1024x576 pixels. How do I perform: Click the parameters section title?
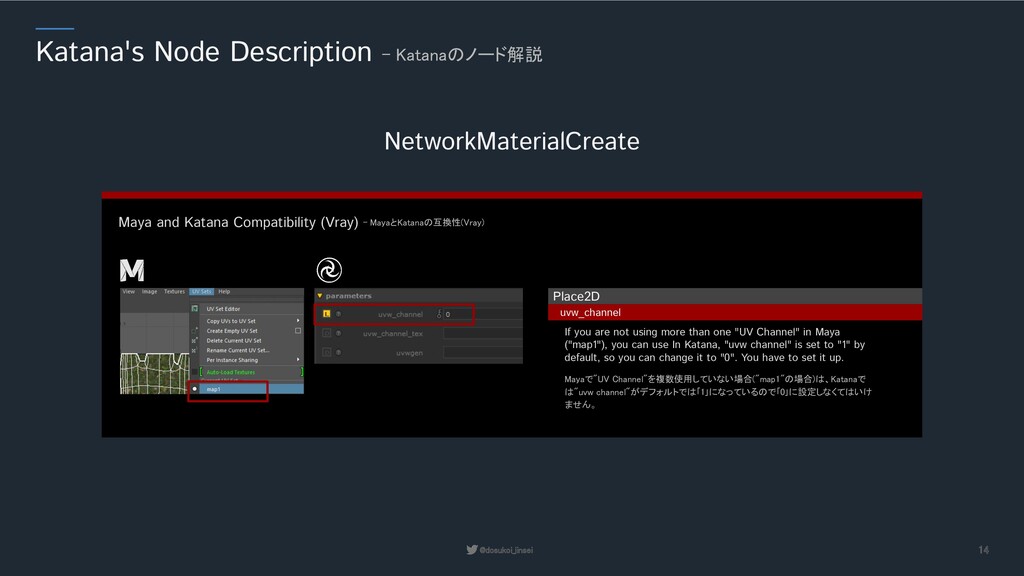point(349,296)
